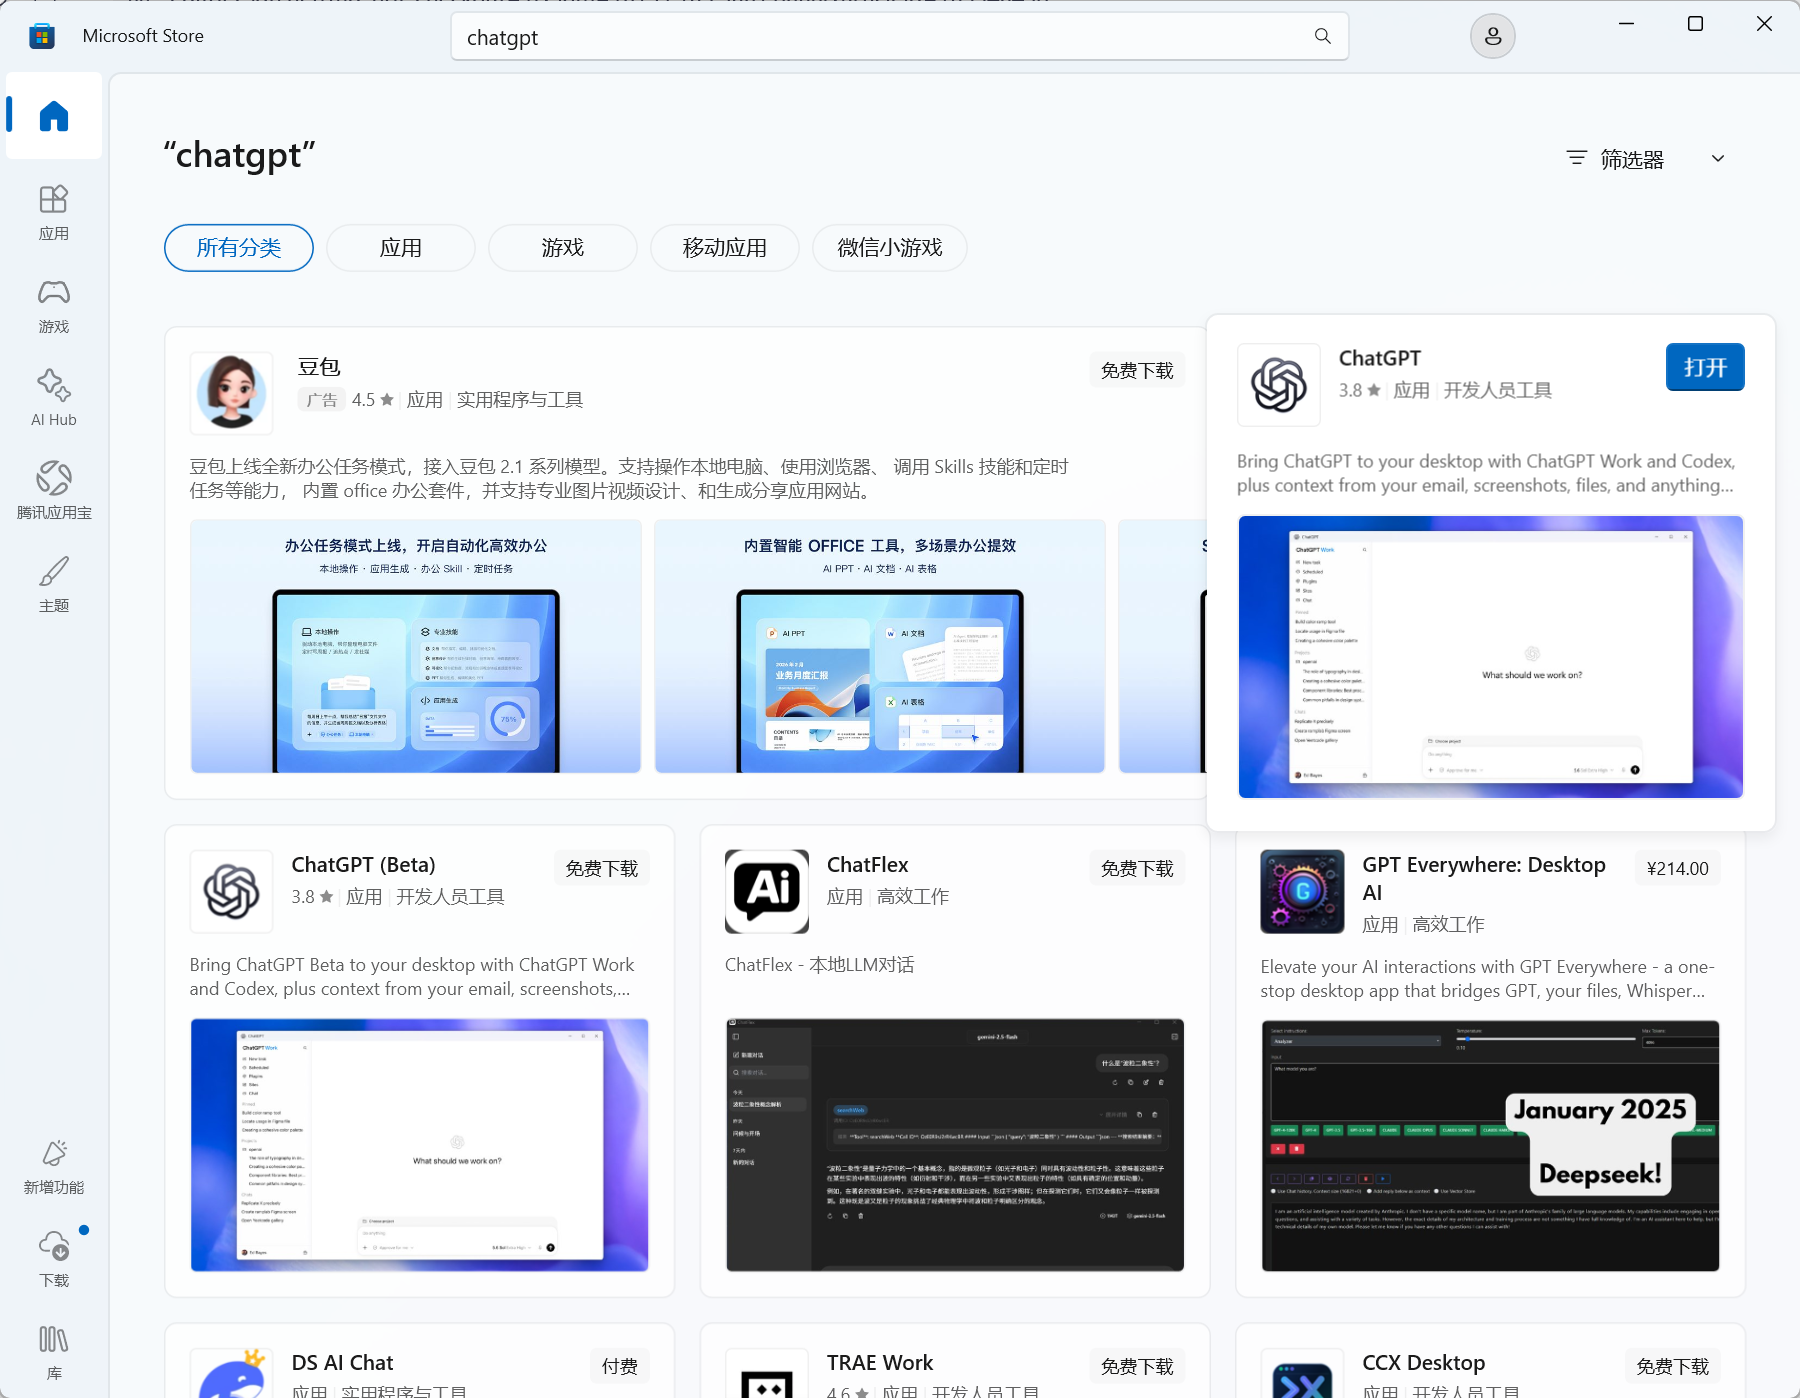Open the ChatGPT (Beta) screenshot preview

point(419,1145)
